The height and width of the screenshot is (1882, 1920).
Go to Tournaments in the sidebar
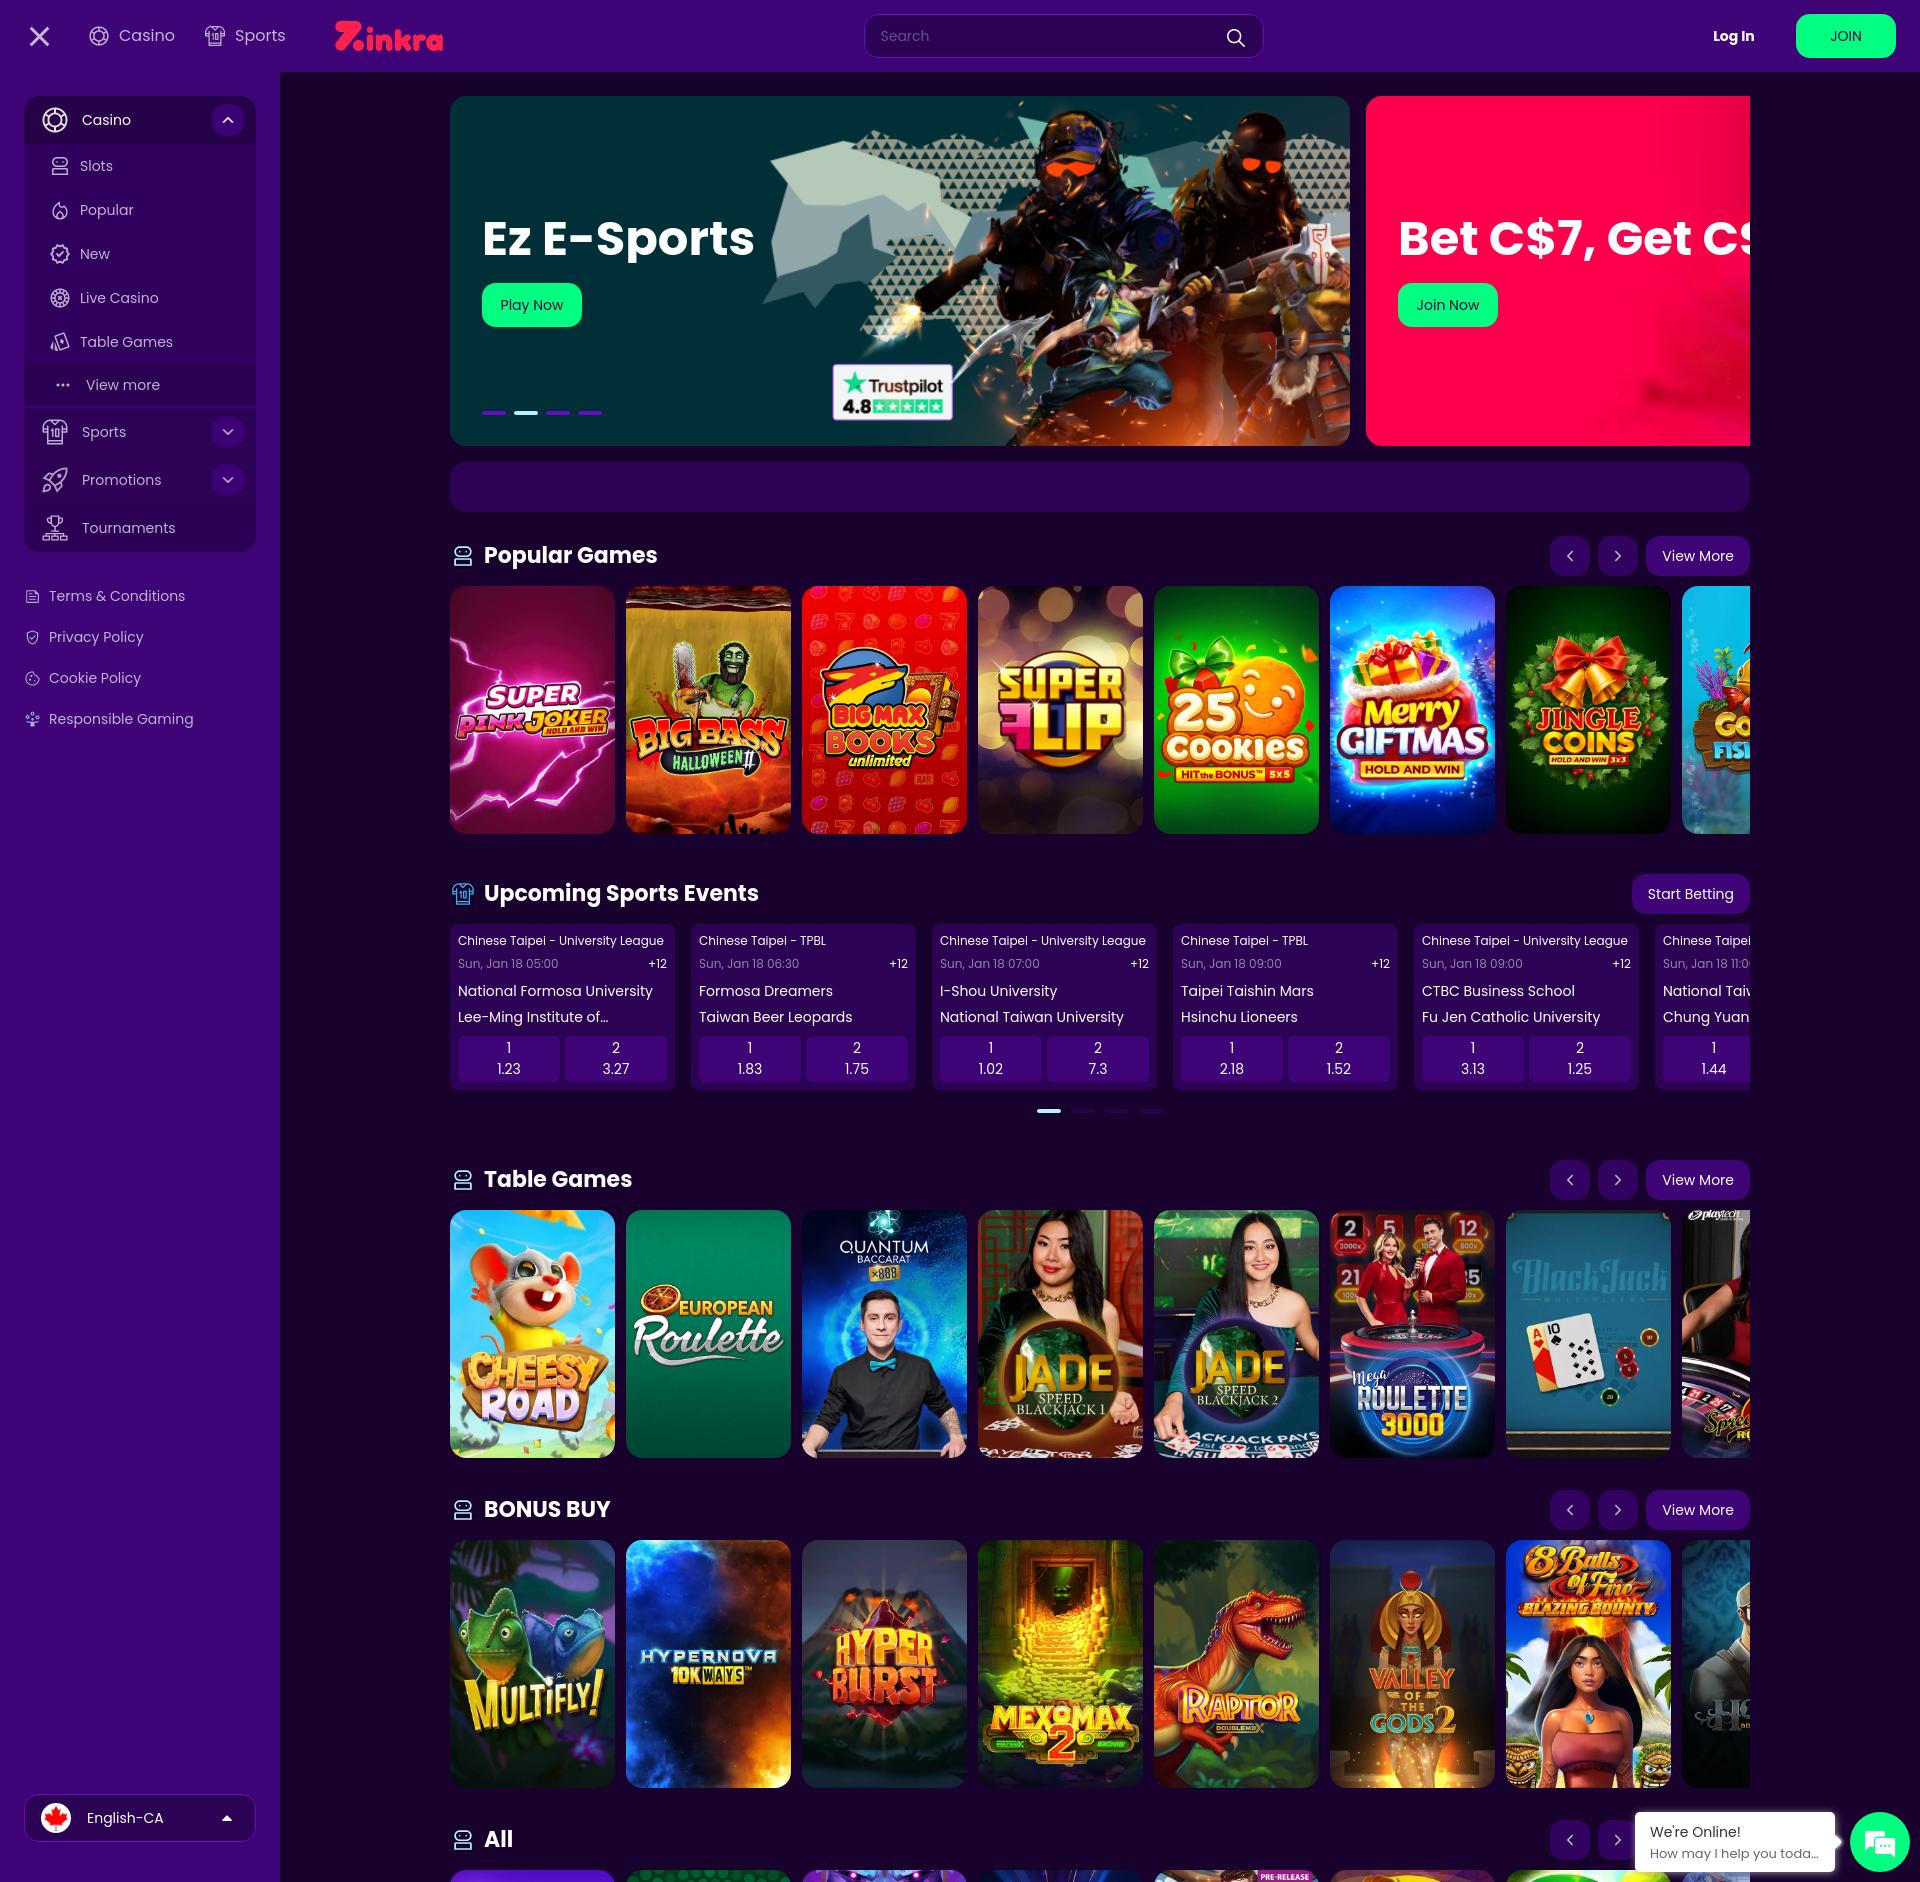[x=128, y=528]
